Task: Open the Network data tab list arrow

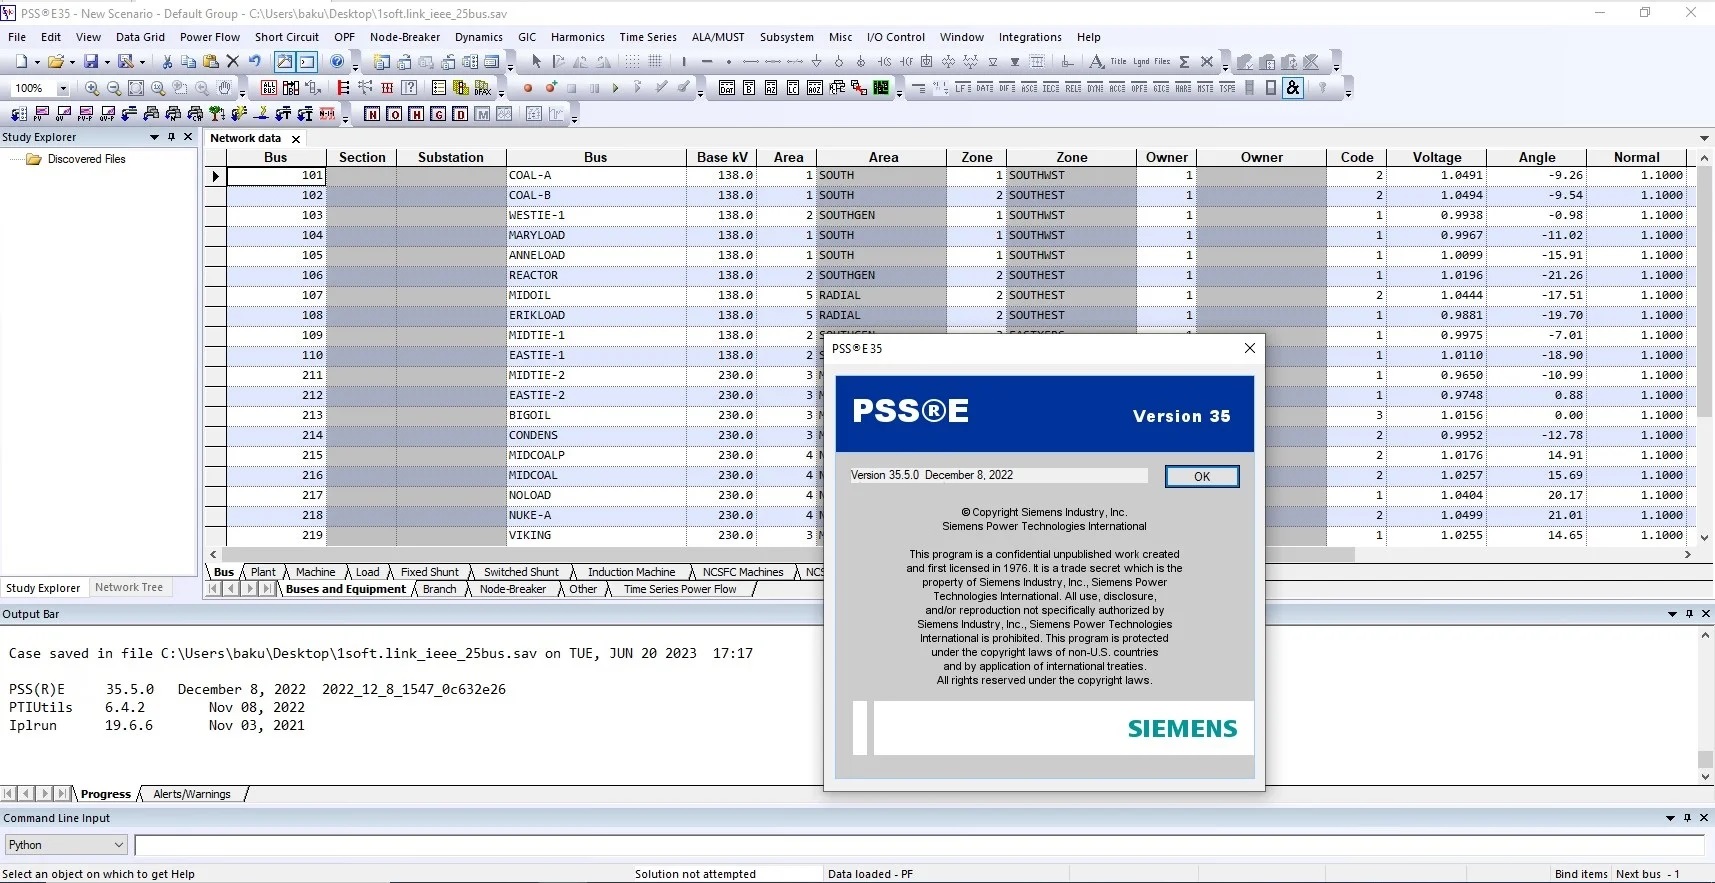Action: [x=1704, y=138]
